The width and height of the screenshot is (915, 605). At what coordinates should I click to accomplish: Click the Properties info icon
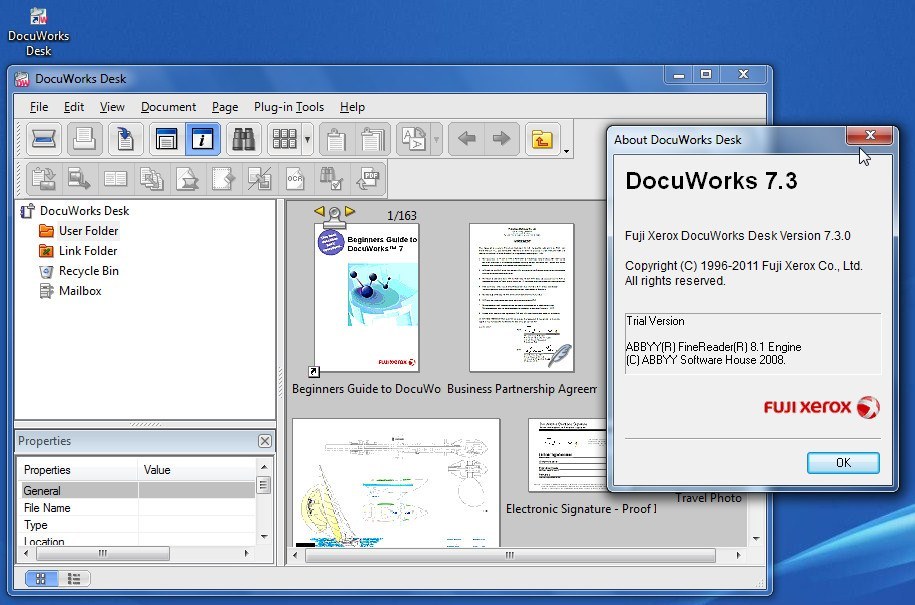point(201,139)
